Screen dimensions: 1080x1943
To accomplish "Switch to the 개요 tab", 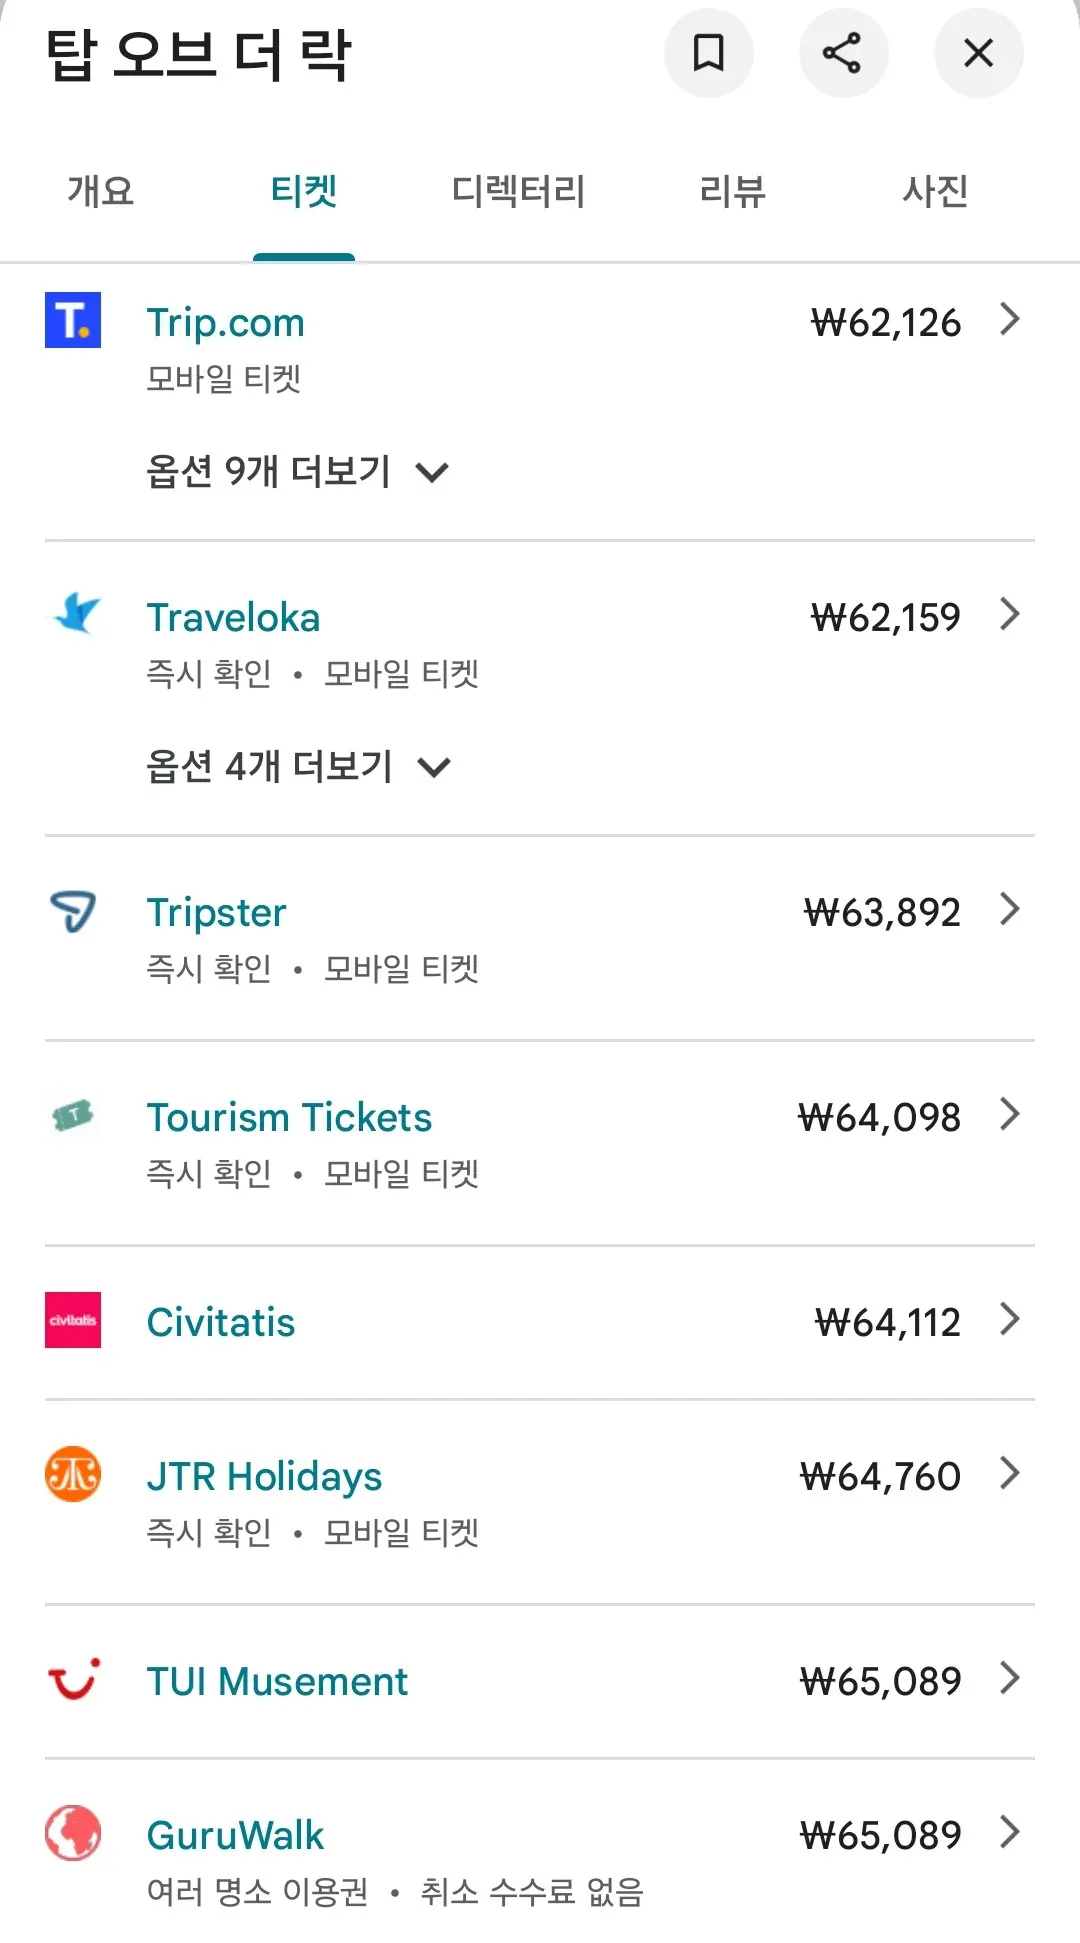I will click(101, 191).
